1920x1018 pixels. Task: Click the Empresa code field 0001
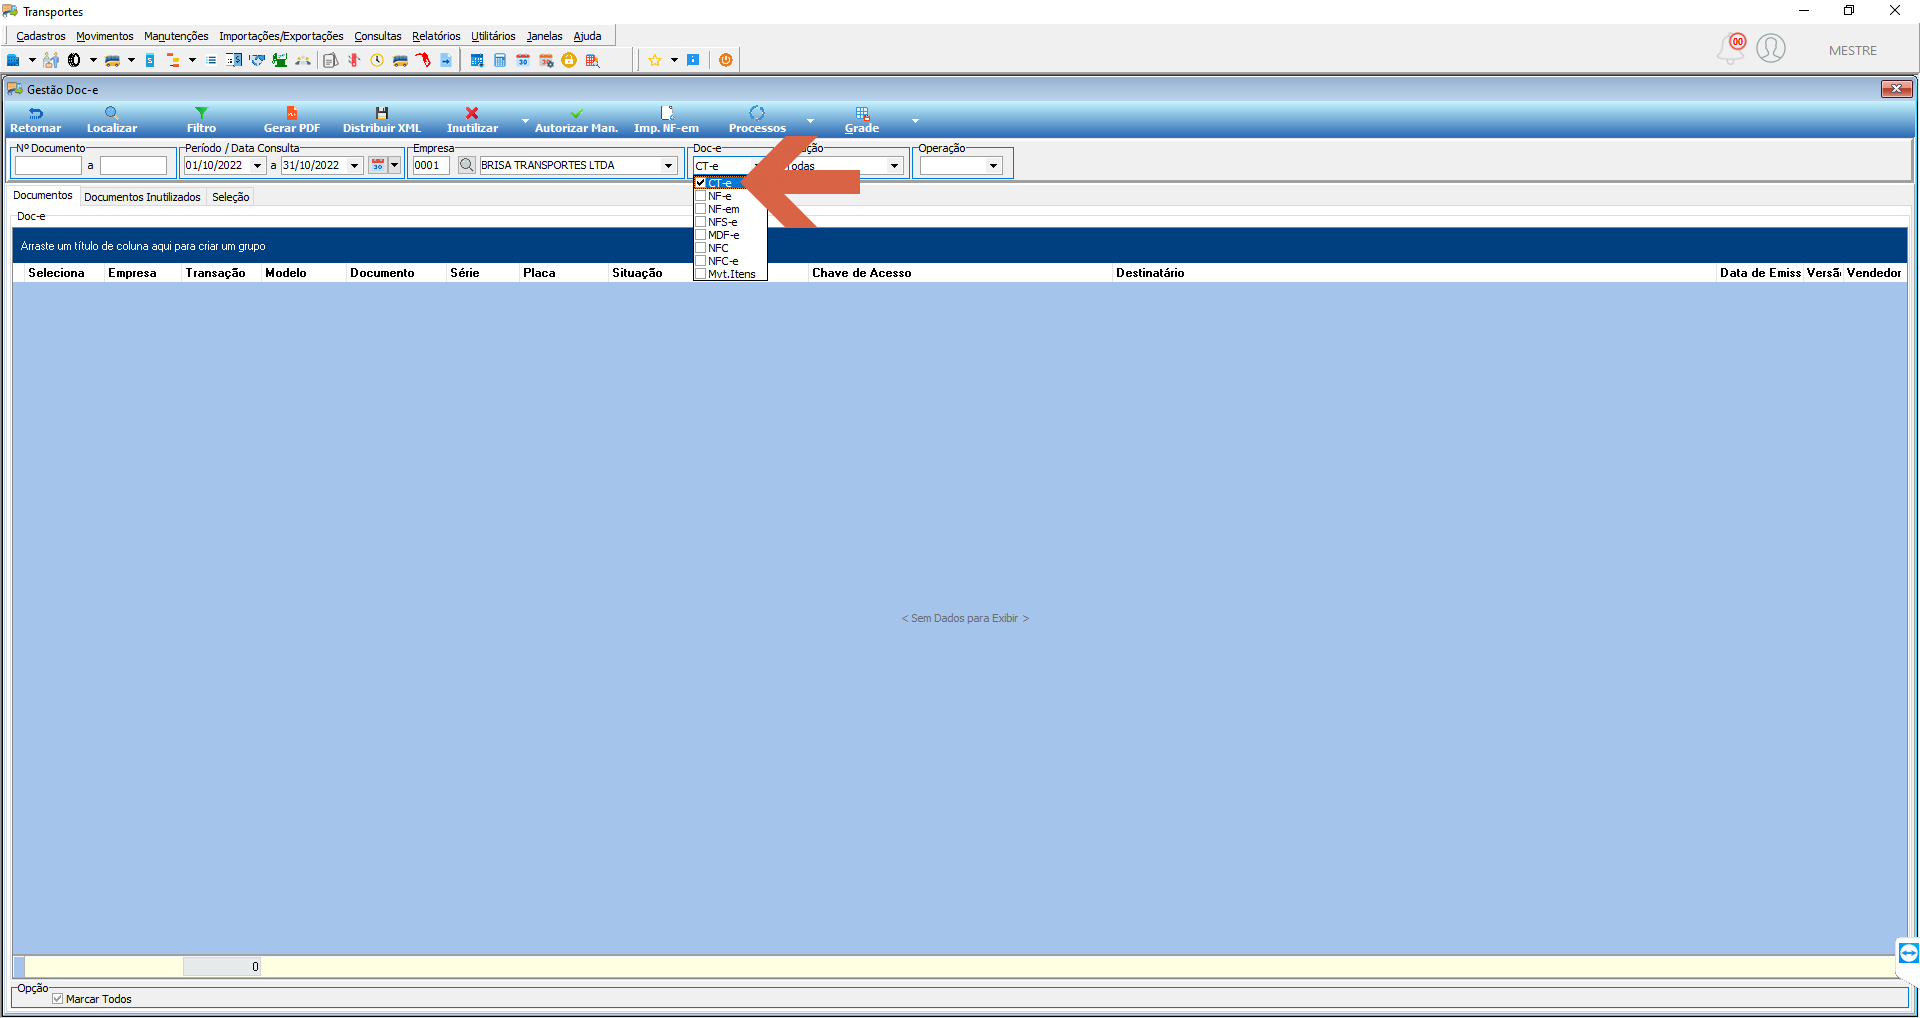pos(431,166)
